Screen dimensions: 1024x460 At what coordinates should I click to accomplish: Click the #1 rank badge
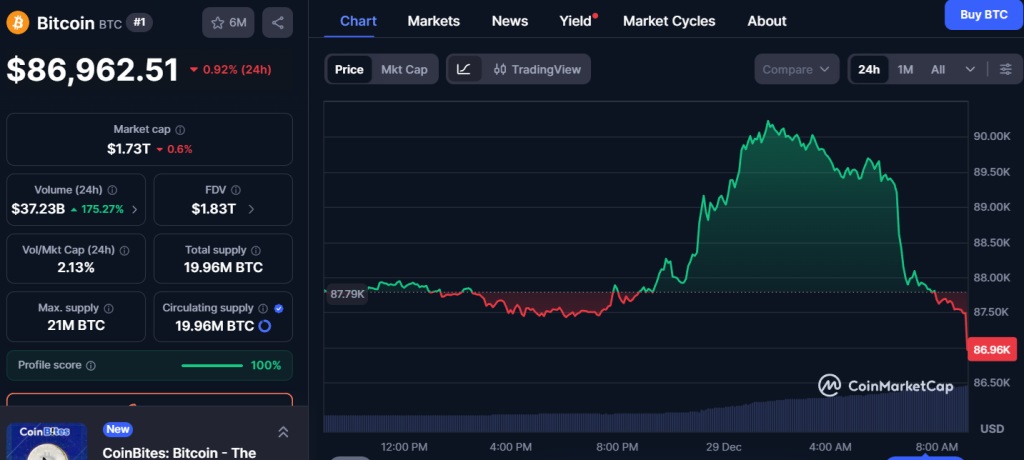coord(139,23)
